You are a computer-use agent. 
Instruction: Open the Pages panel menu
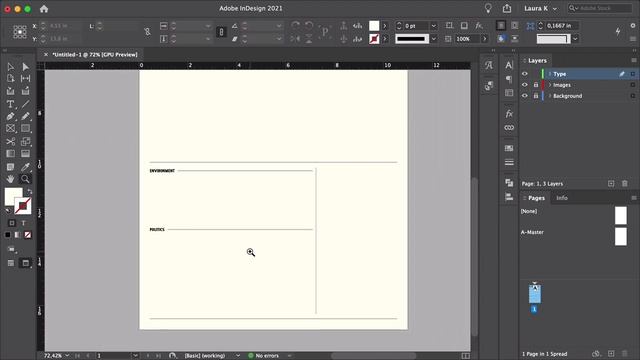point(633,198)
